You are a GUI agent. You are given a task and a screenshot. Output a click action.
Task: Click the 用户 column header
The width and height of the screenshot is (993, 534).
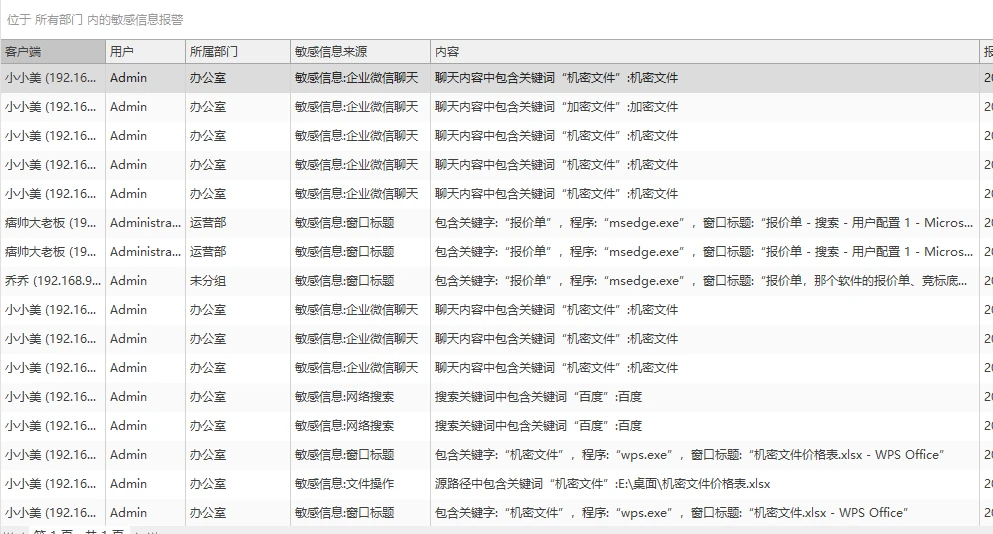(146, 51)
